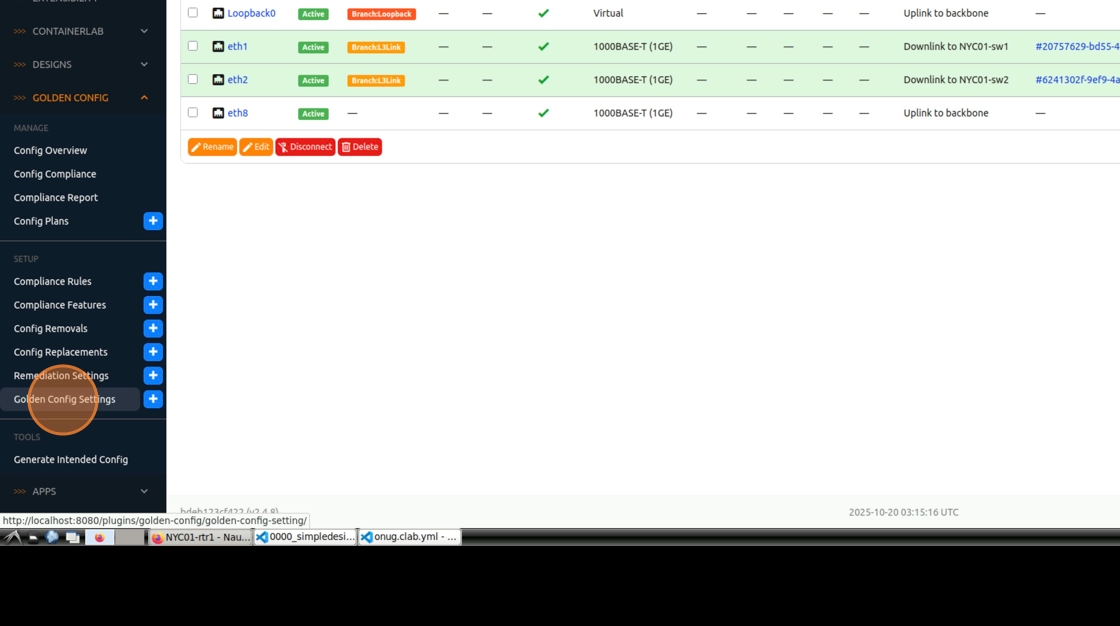
Task: Switch to onug.clab.yml VS Code window
Action: pos(409,537)
